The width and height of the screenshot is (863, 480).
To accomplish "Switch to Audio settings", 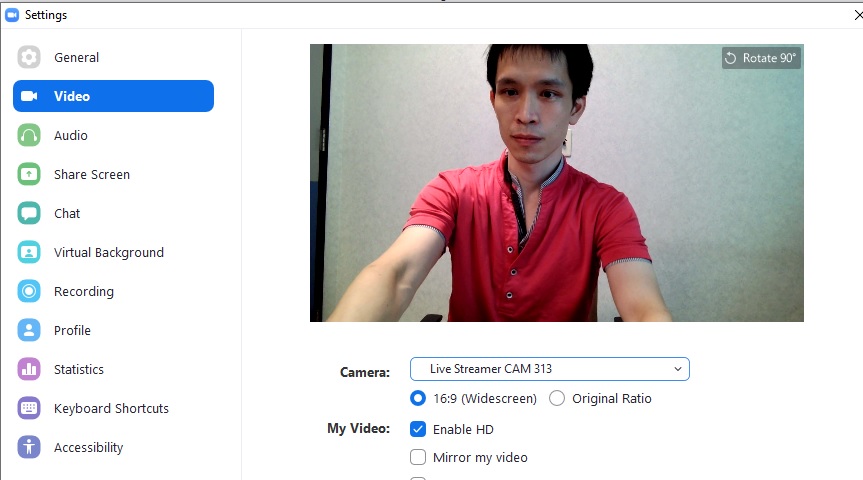I will pyautogui.click(x=113, y=135).
